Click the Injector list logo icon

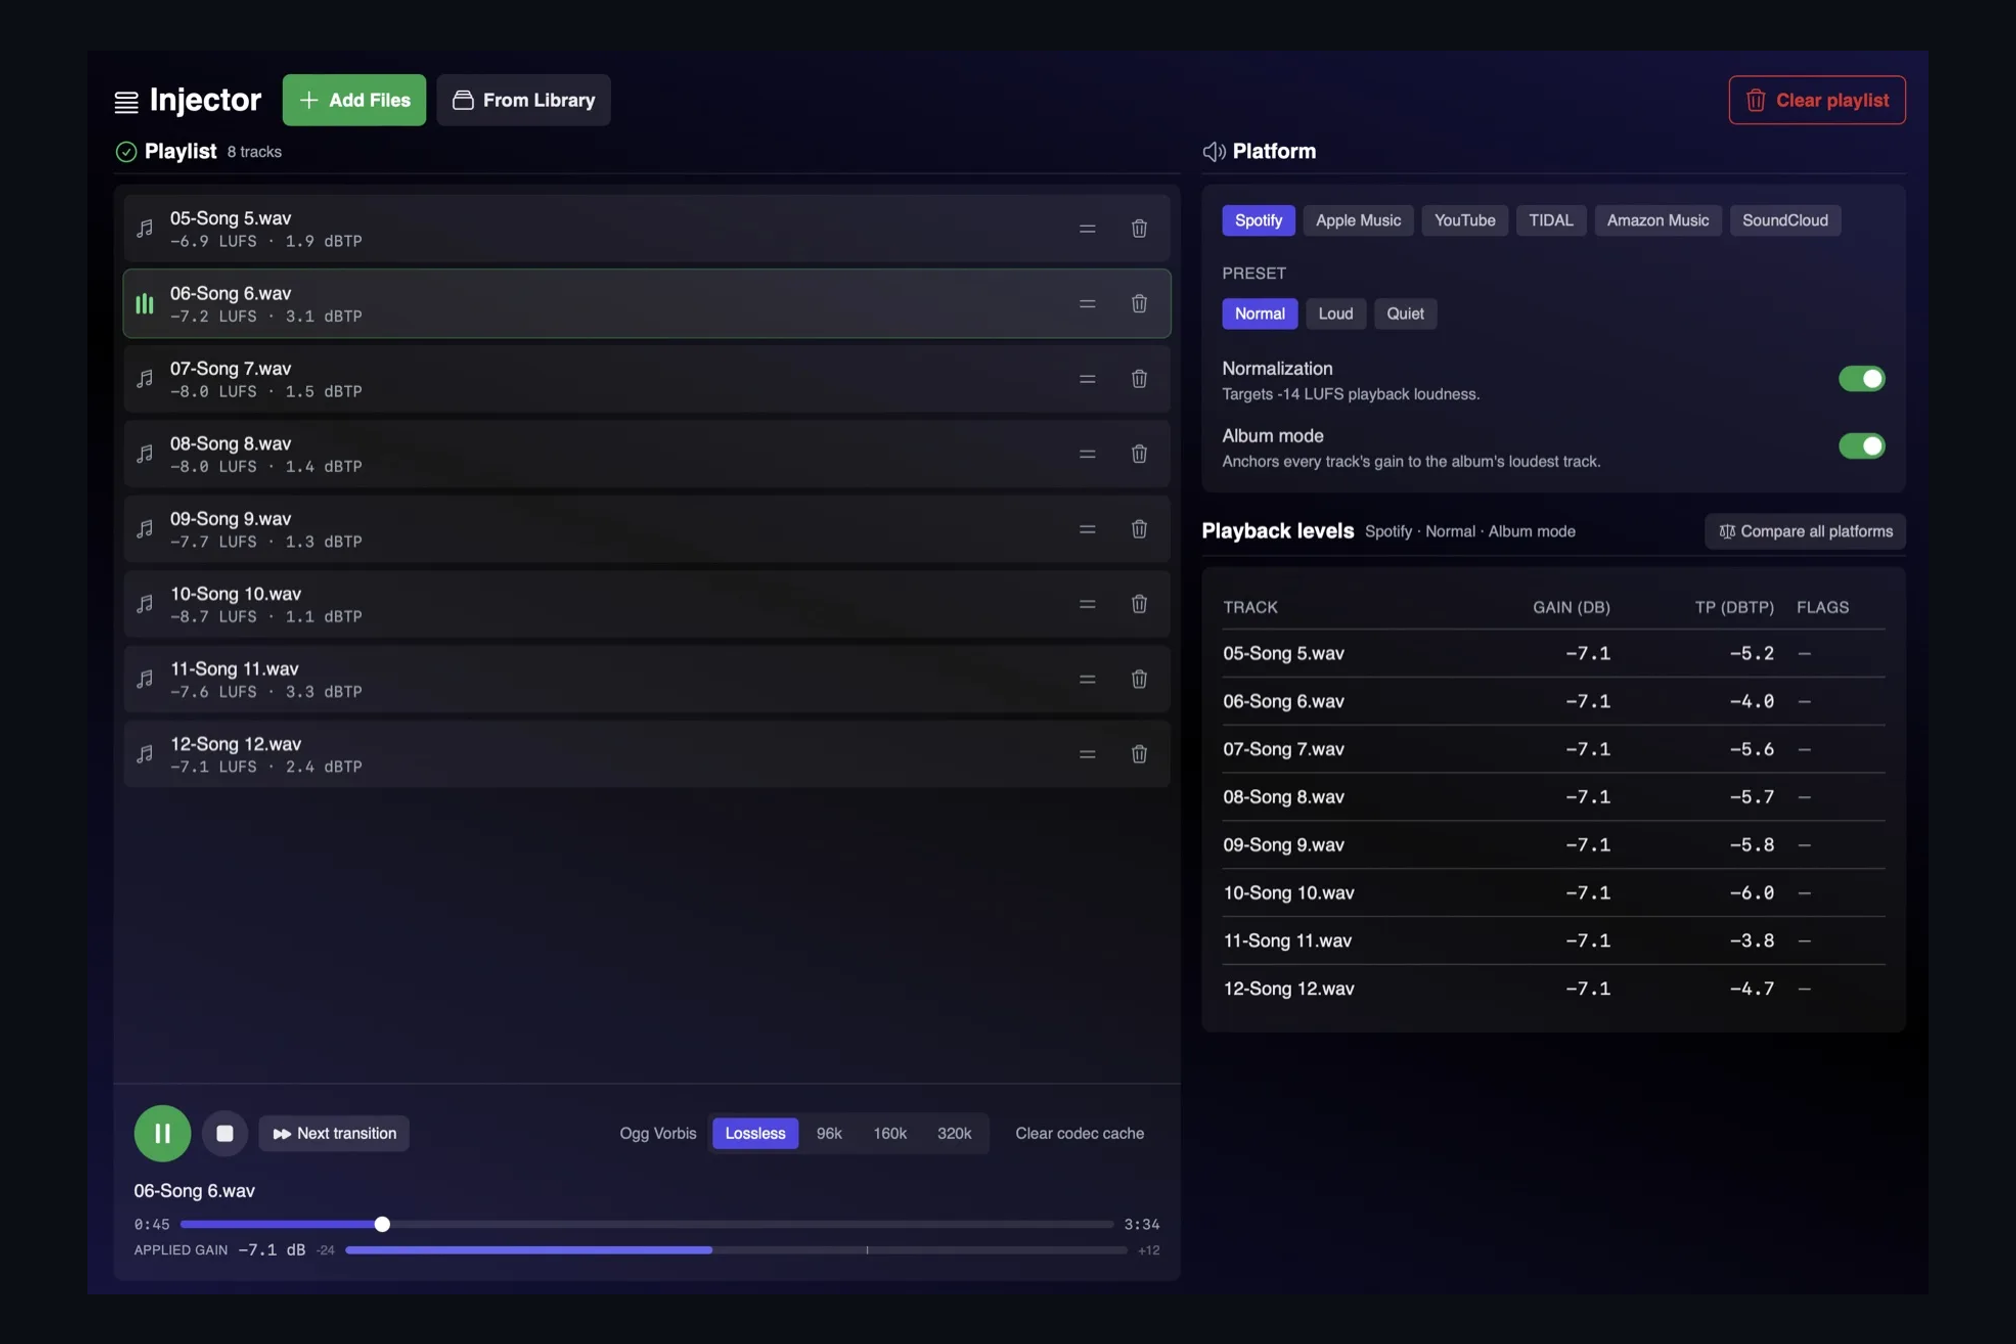126,101
